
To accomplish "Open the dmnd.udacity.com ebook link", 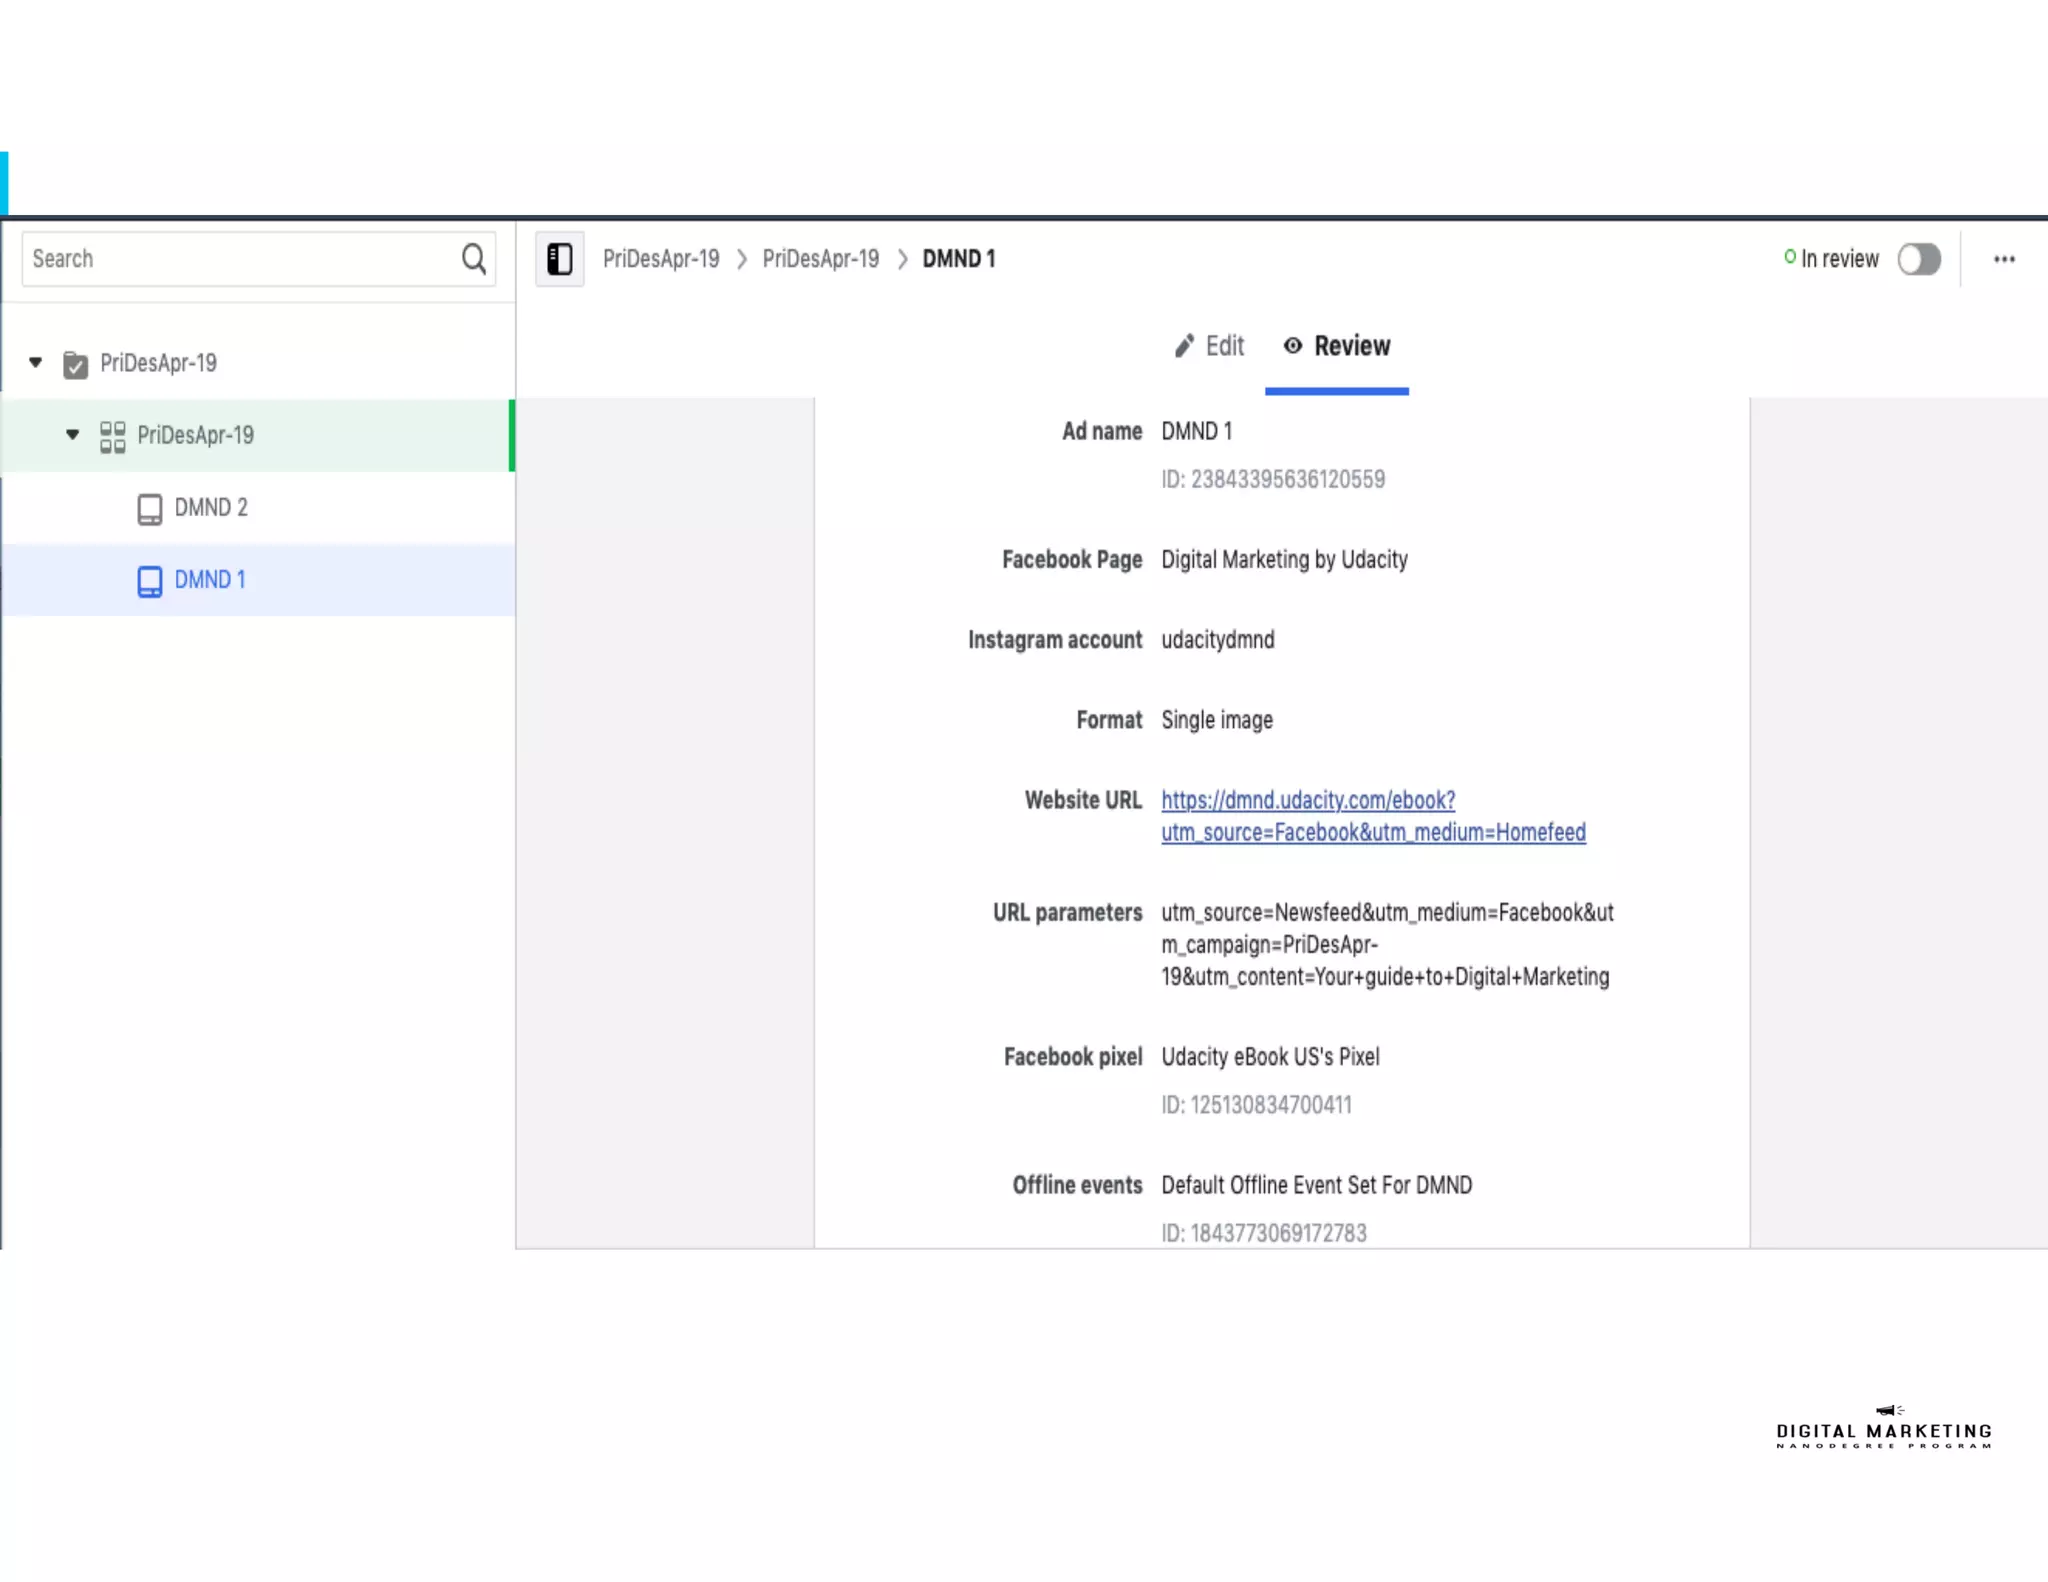I will click(x=1307, y=800).
